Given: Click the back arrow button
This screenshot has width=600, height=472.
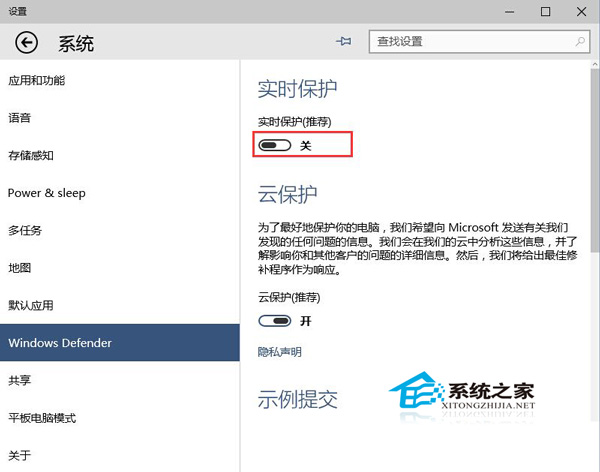Looking at the screenshot, I should coord(26,42).
